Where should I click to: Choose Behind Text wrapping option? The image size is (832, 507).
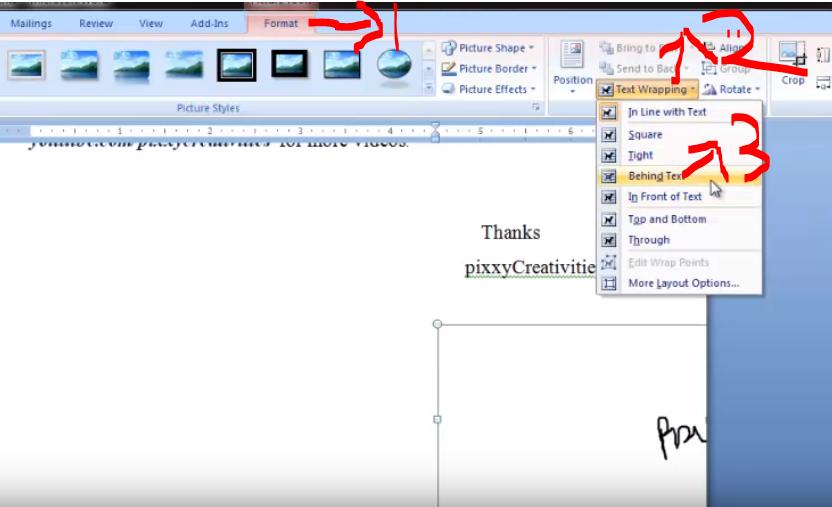(680, 176)
